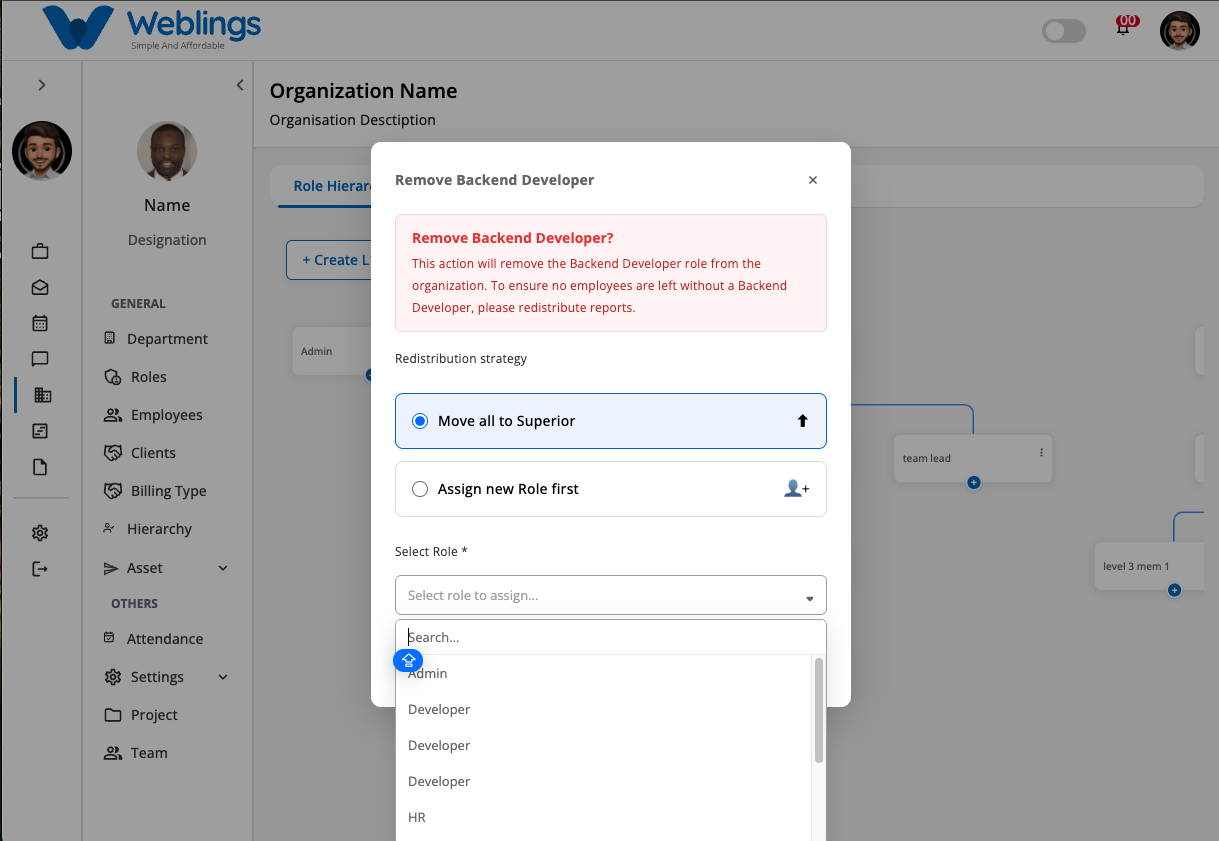Open Project in the sidebar
This screenshot has width=1219, height=841.
[141, 715]
